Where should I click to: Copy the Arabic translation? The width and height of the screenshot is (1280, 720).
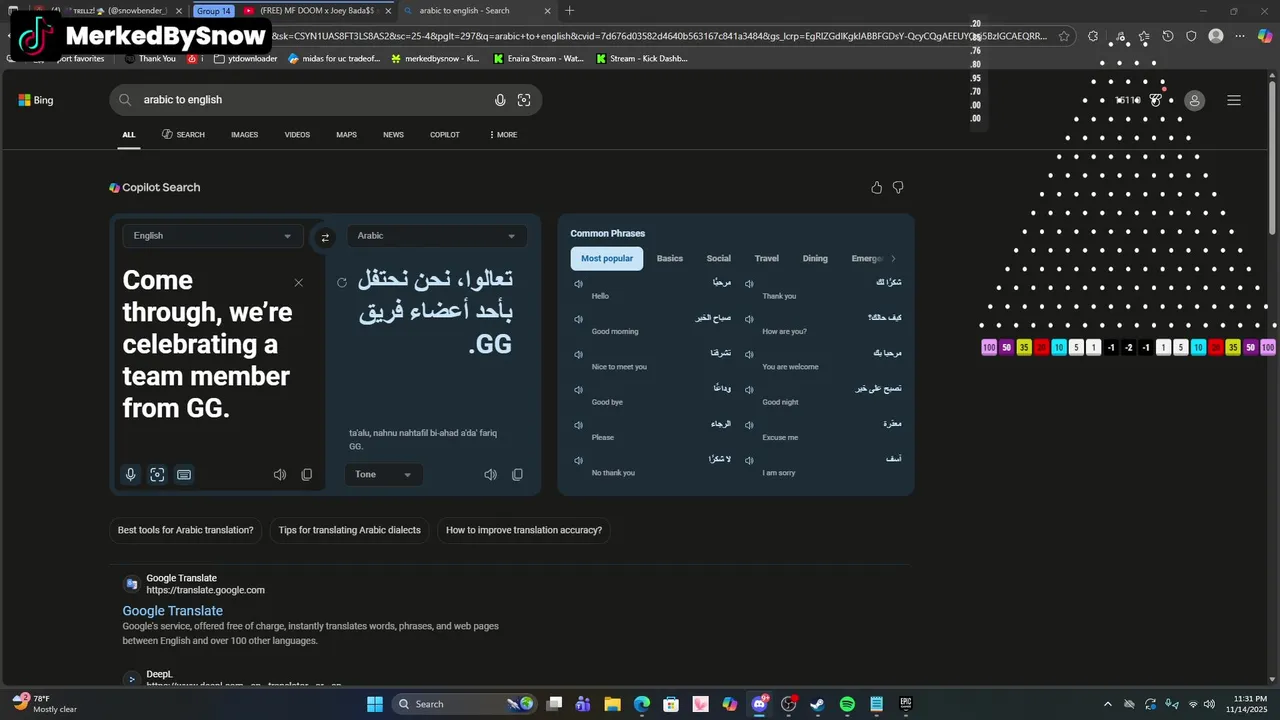(x=517, y=475)
